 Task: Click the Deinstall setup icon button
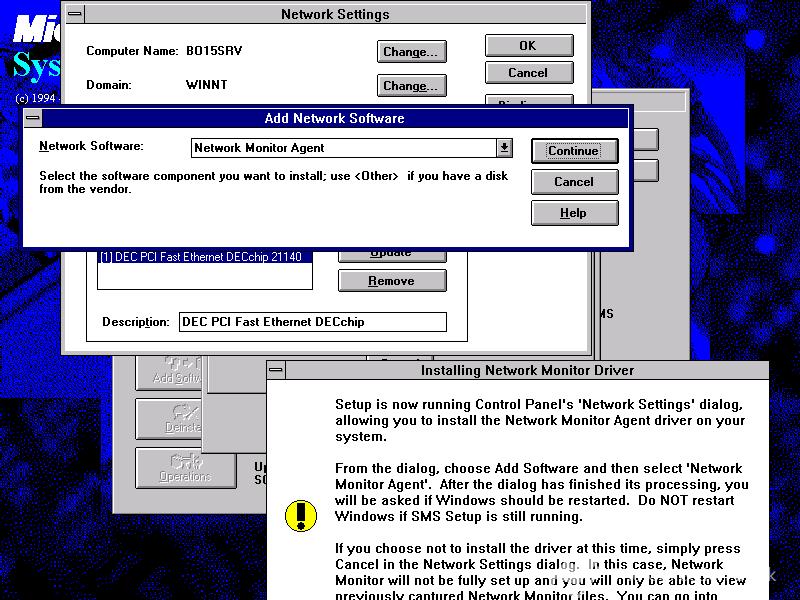tap(169, 419)
